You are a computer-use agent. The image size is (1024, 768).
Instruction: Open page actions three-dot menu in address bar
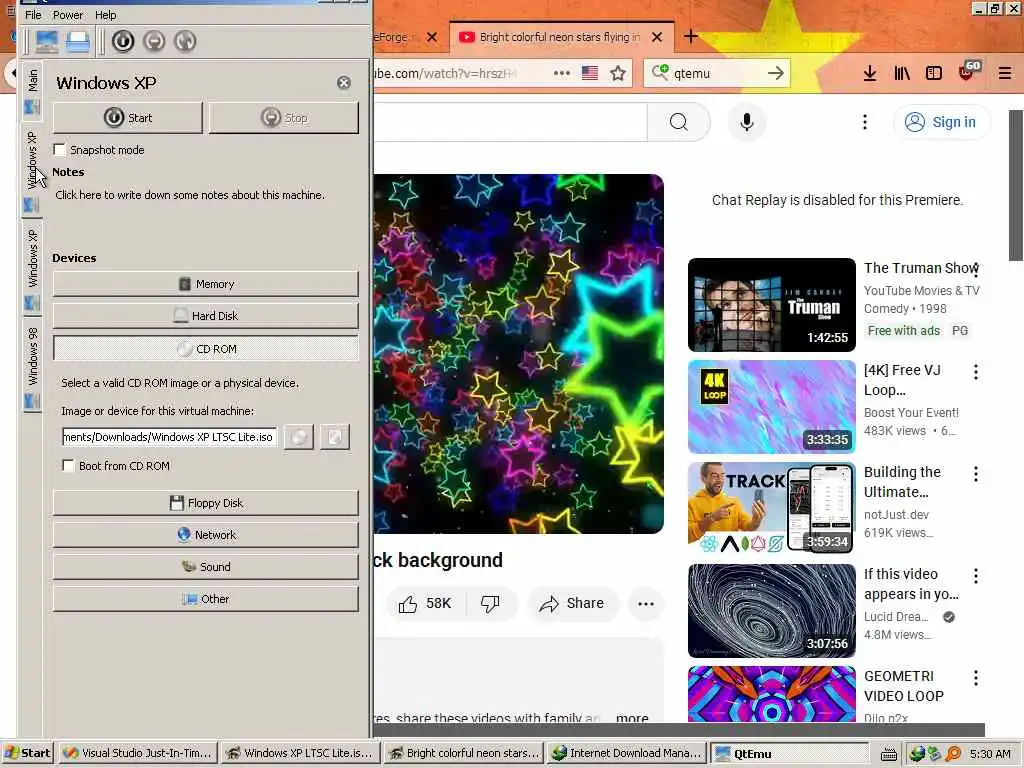click(x=562, y=73)
